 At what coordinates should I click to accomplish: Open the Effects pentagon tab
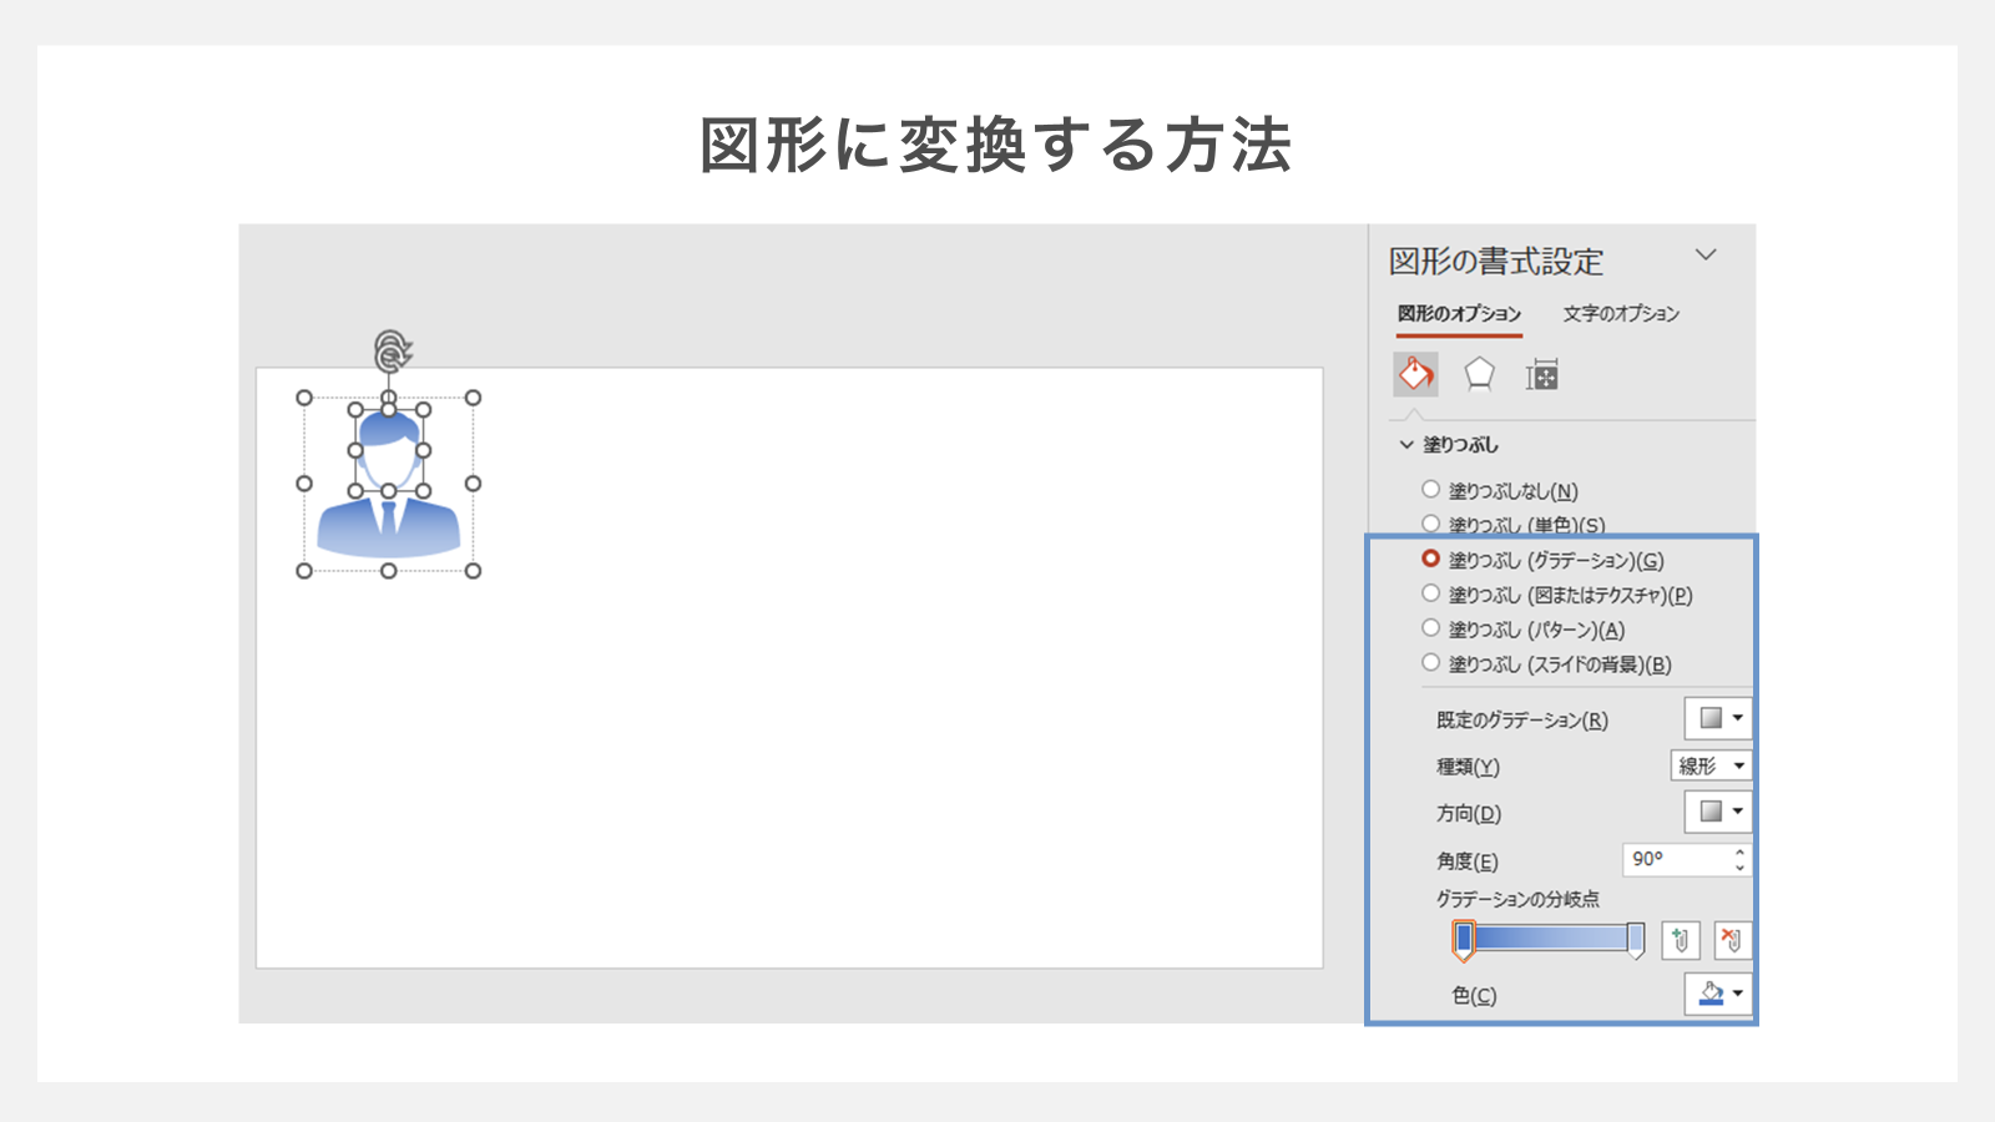(1479, 374)
